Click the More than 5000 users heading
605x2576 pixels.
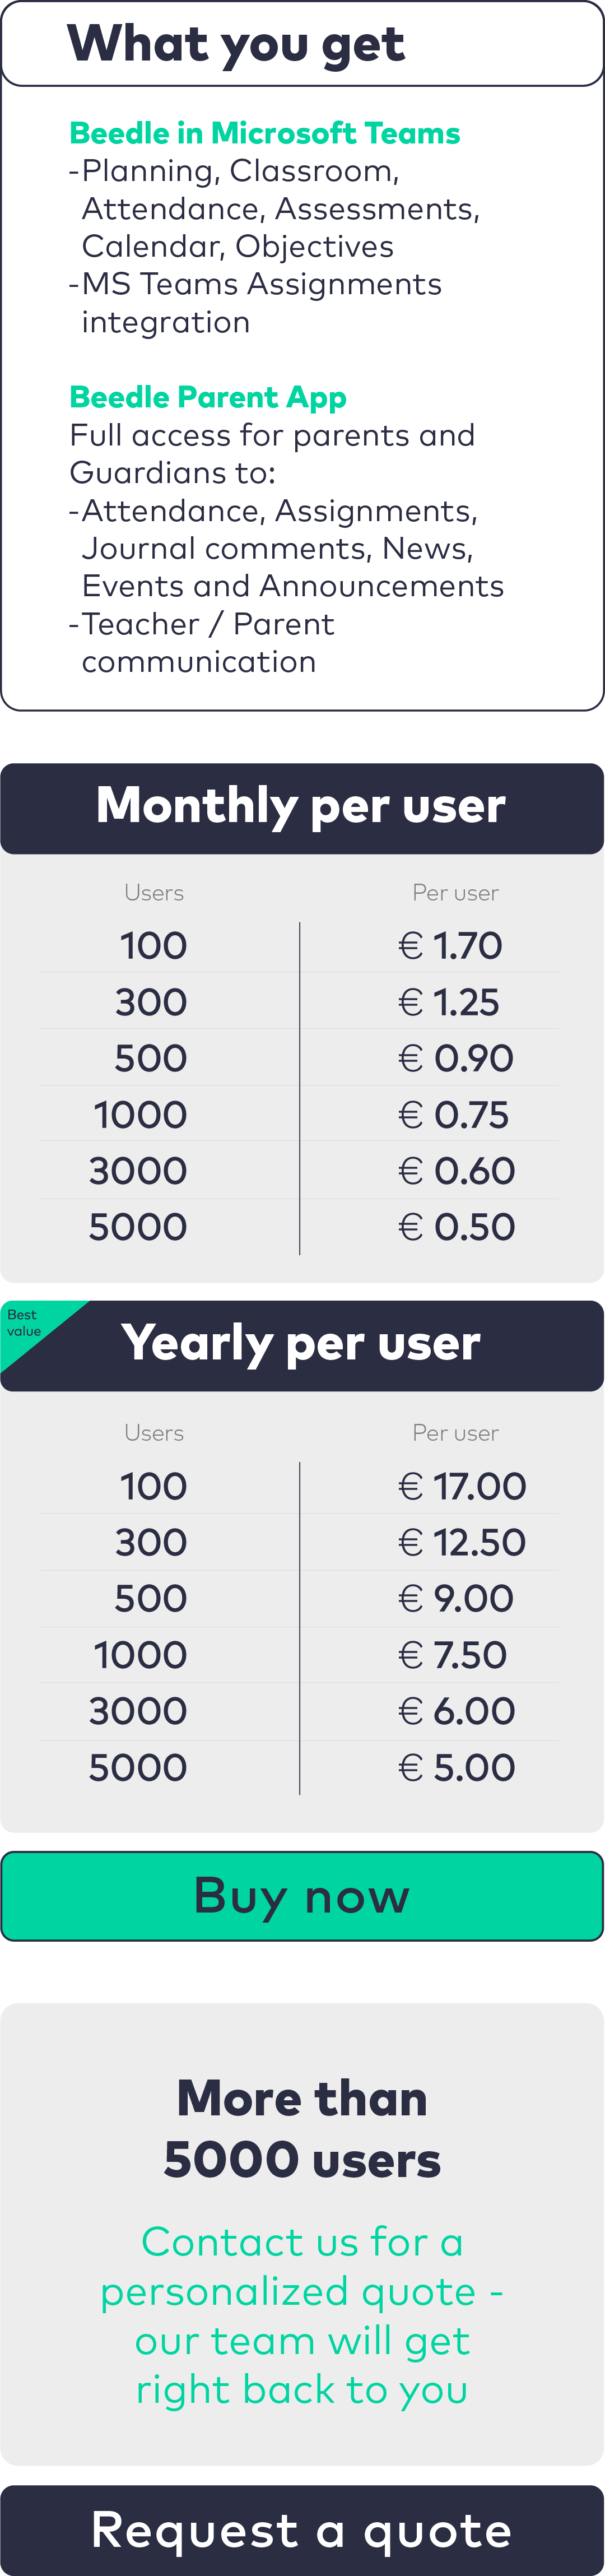302,2130
